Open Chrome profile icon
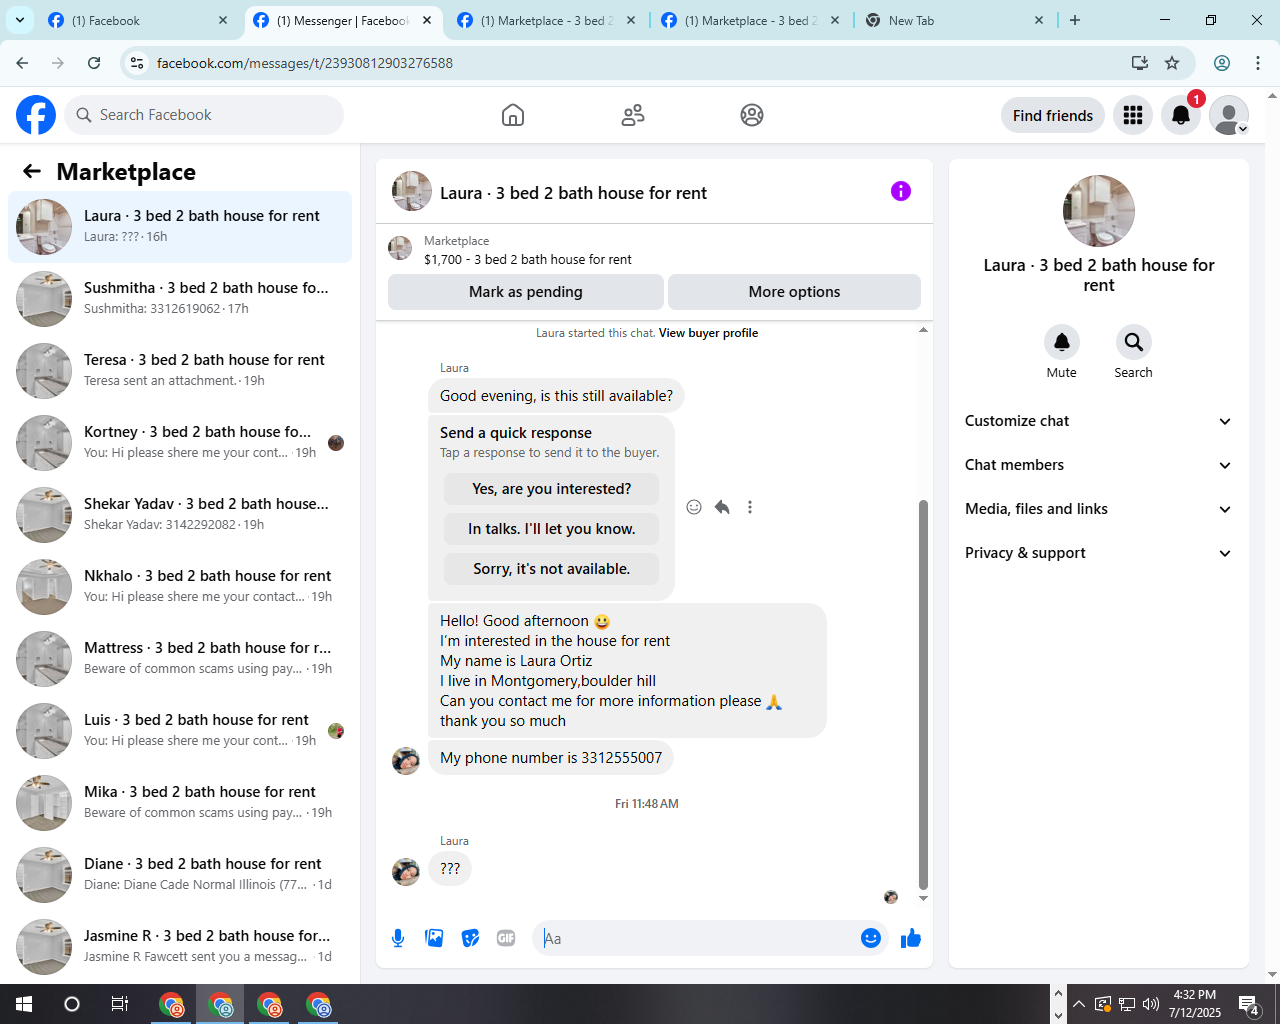Image resolution: width=1280 pixels, height=1024 pixels. 1222,63
